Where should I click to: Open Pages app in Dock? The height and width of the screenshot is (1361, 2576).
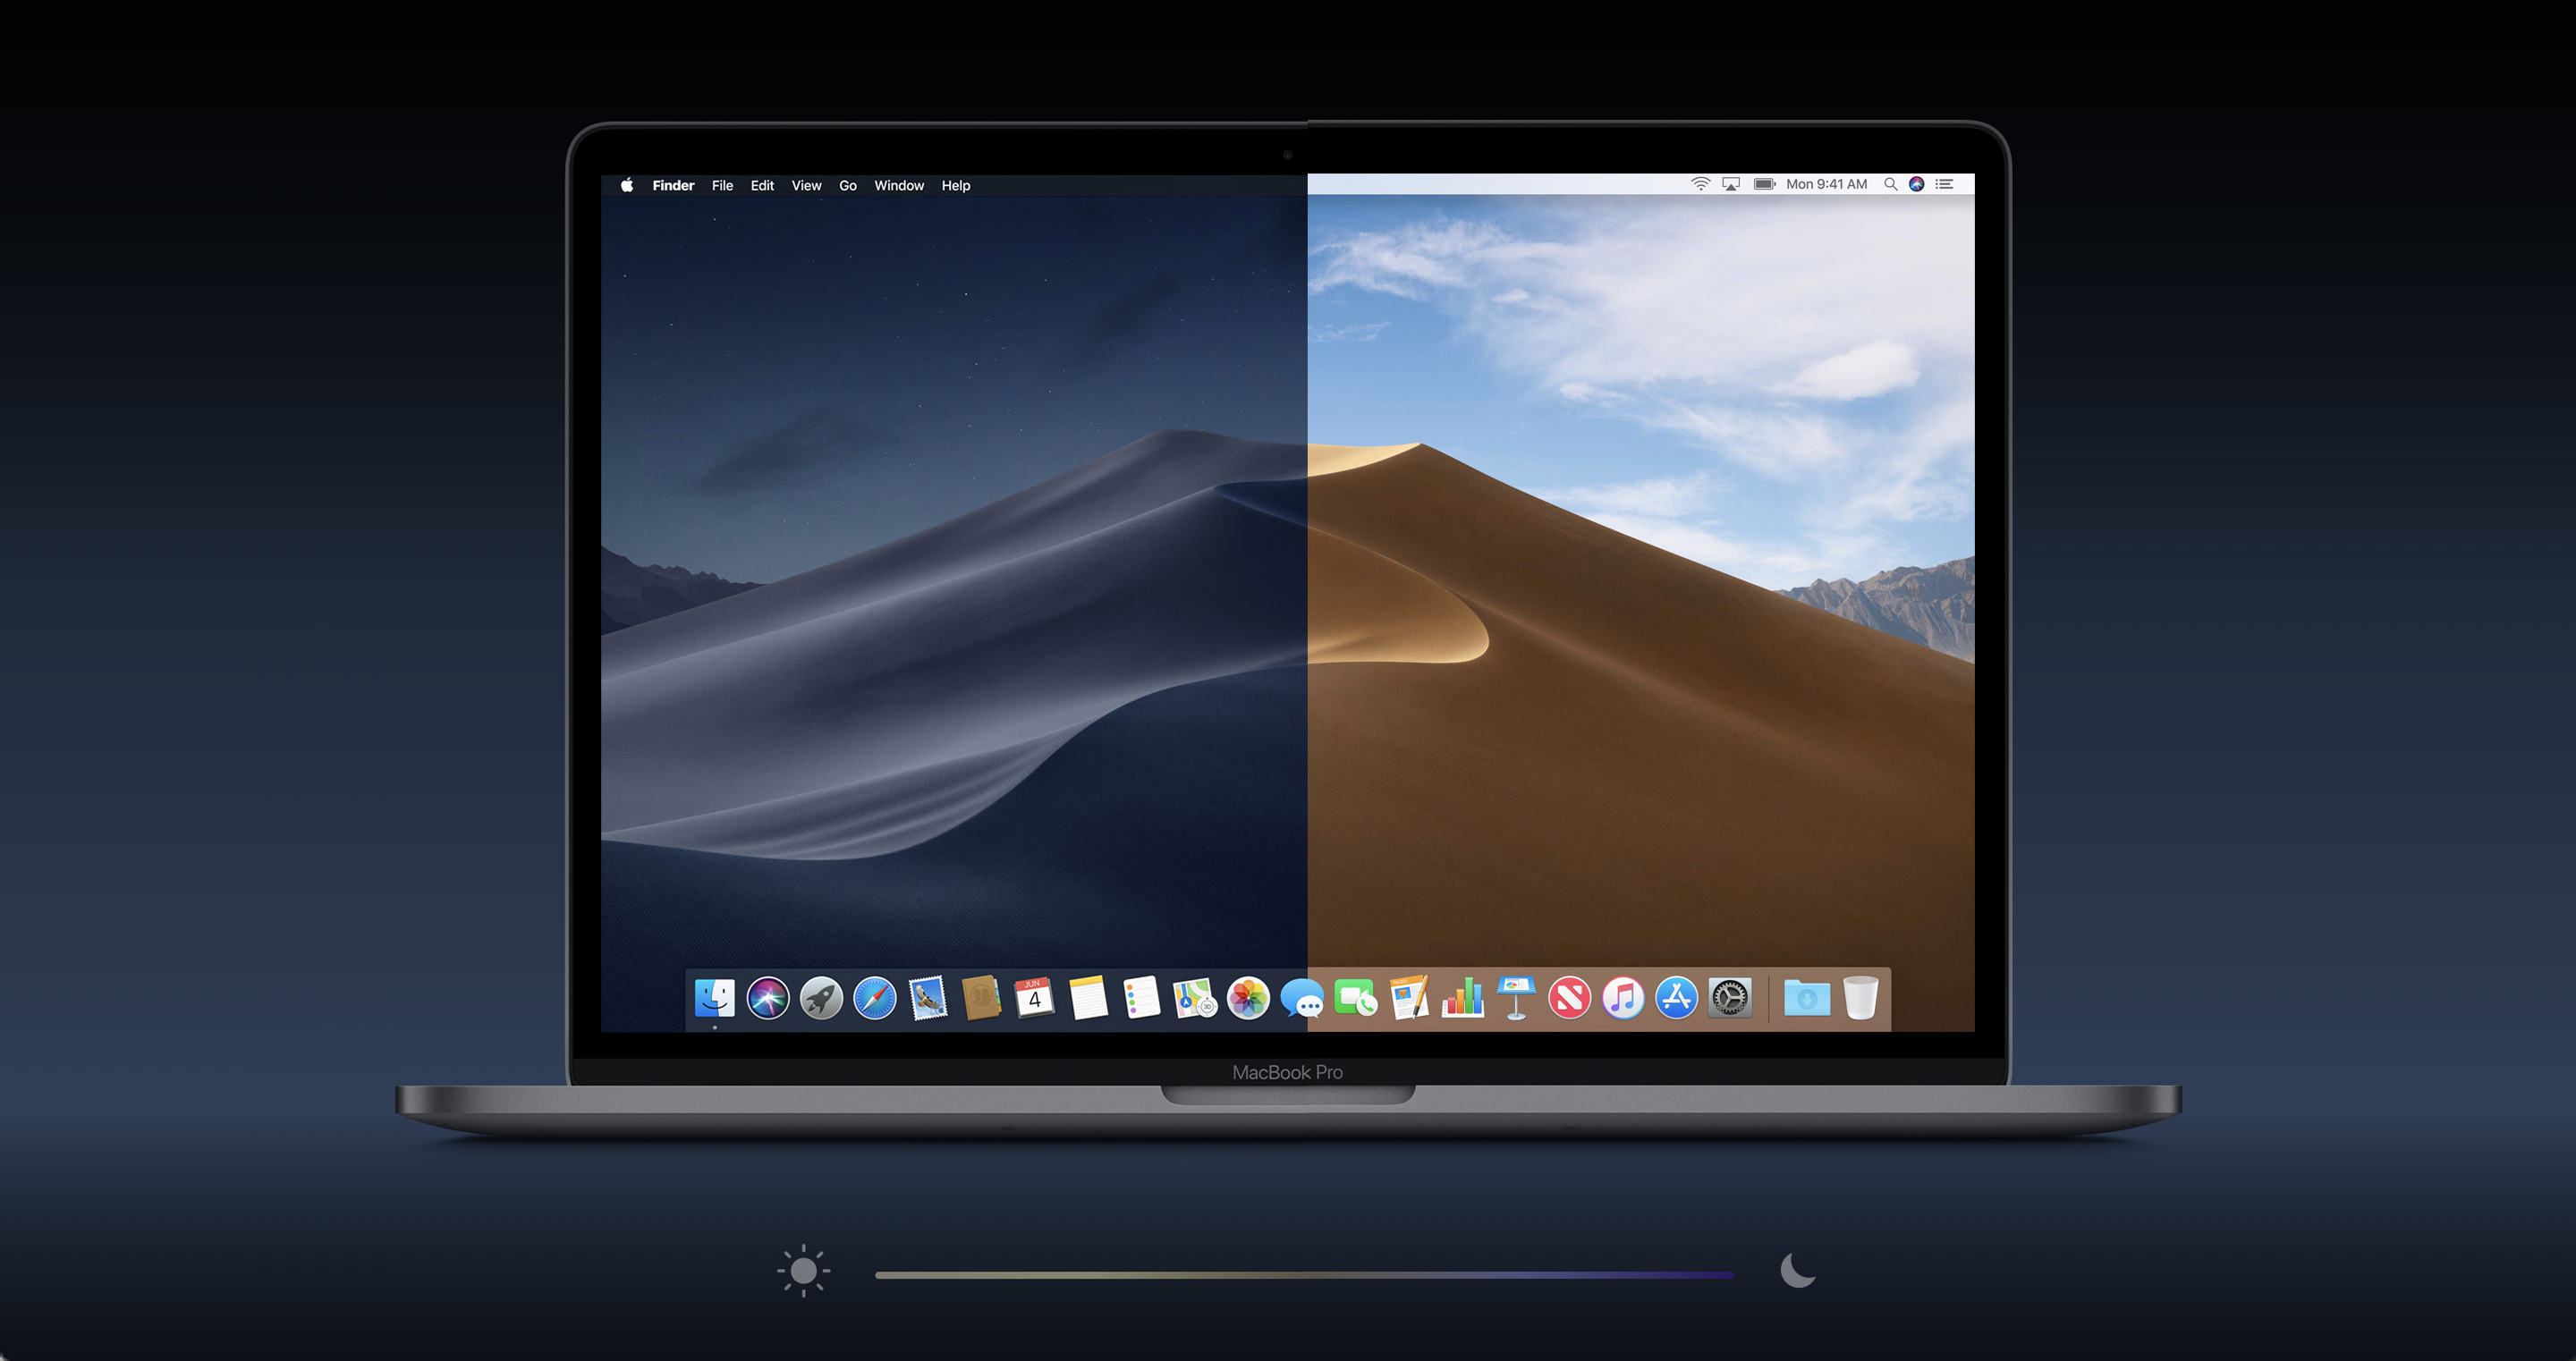[1409, 998]
